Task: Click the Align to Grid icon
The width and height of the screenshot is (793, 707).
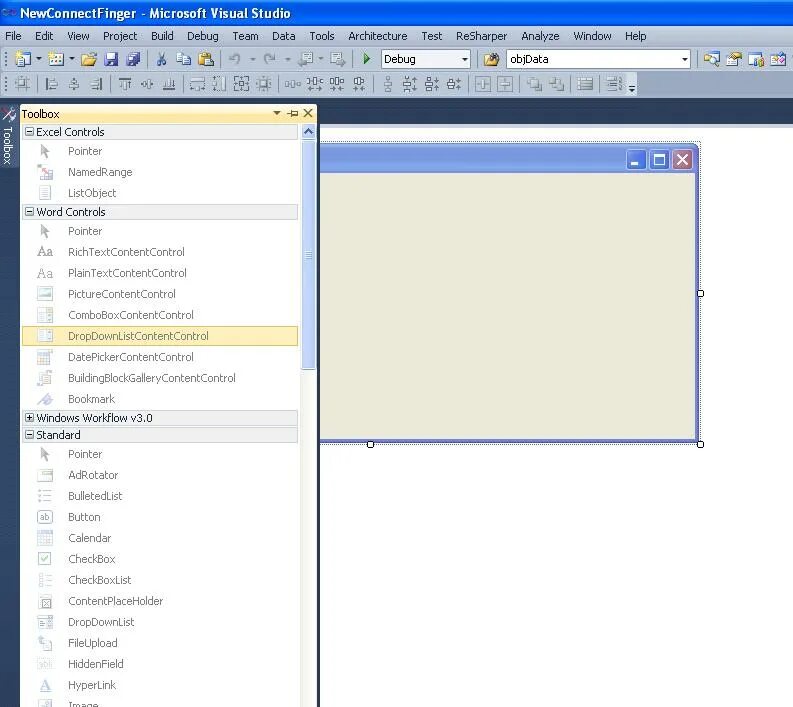Action: 22,84
